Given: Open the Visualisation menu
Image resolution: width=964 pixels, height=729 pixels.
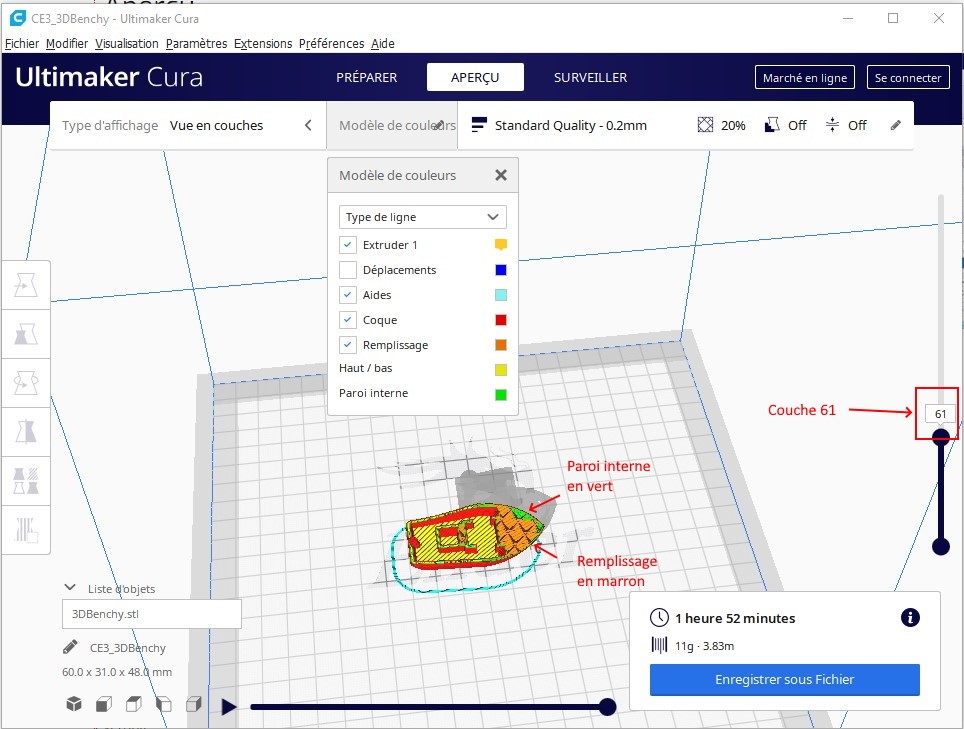Looking at the screenshot, I should (127, 44).
